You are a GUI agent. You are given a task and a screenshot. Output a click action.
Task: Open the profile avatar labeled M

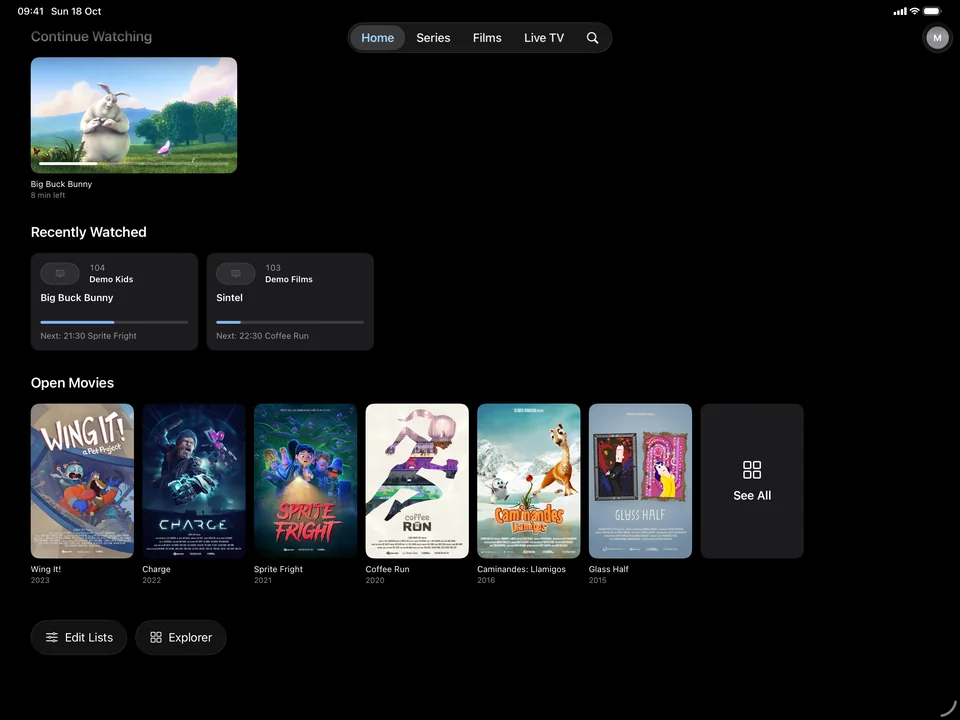[937, 38]
